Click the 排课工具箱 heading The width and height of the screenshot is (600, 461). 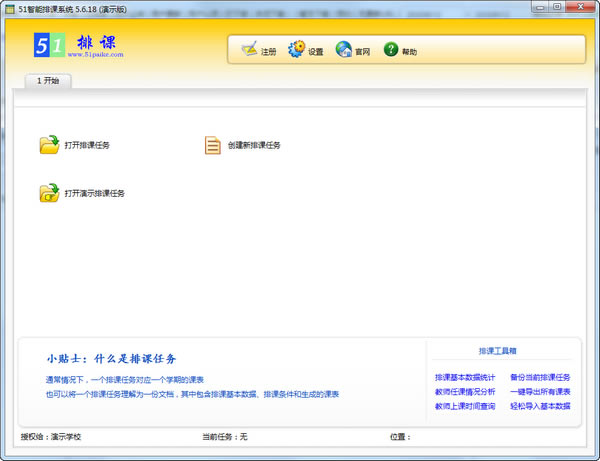click(x=497, y=351)
